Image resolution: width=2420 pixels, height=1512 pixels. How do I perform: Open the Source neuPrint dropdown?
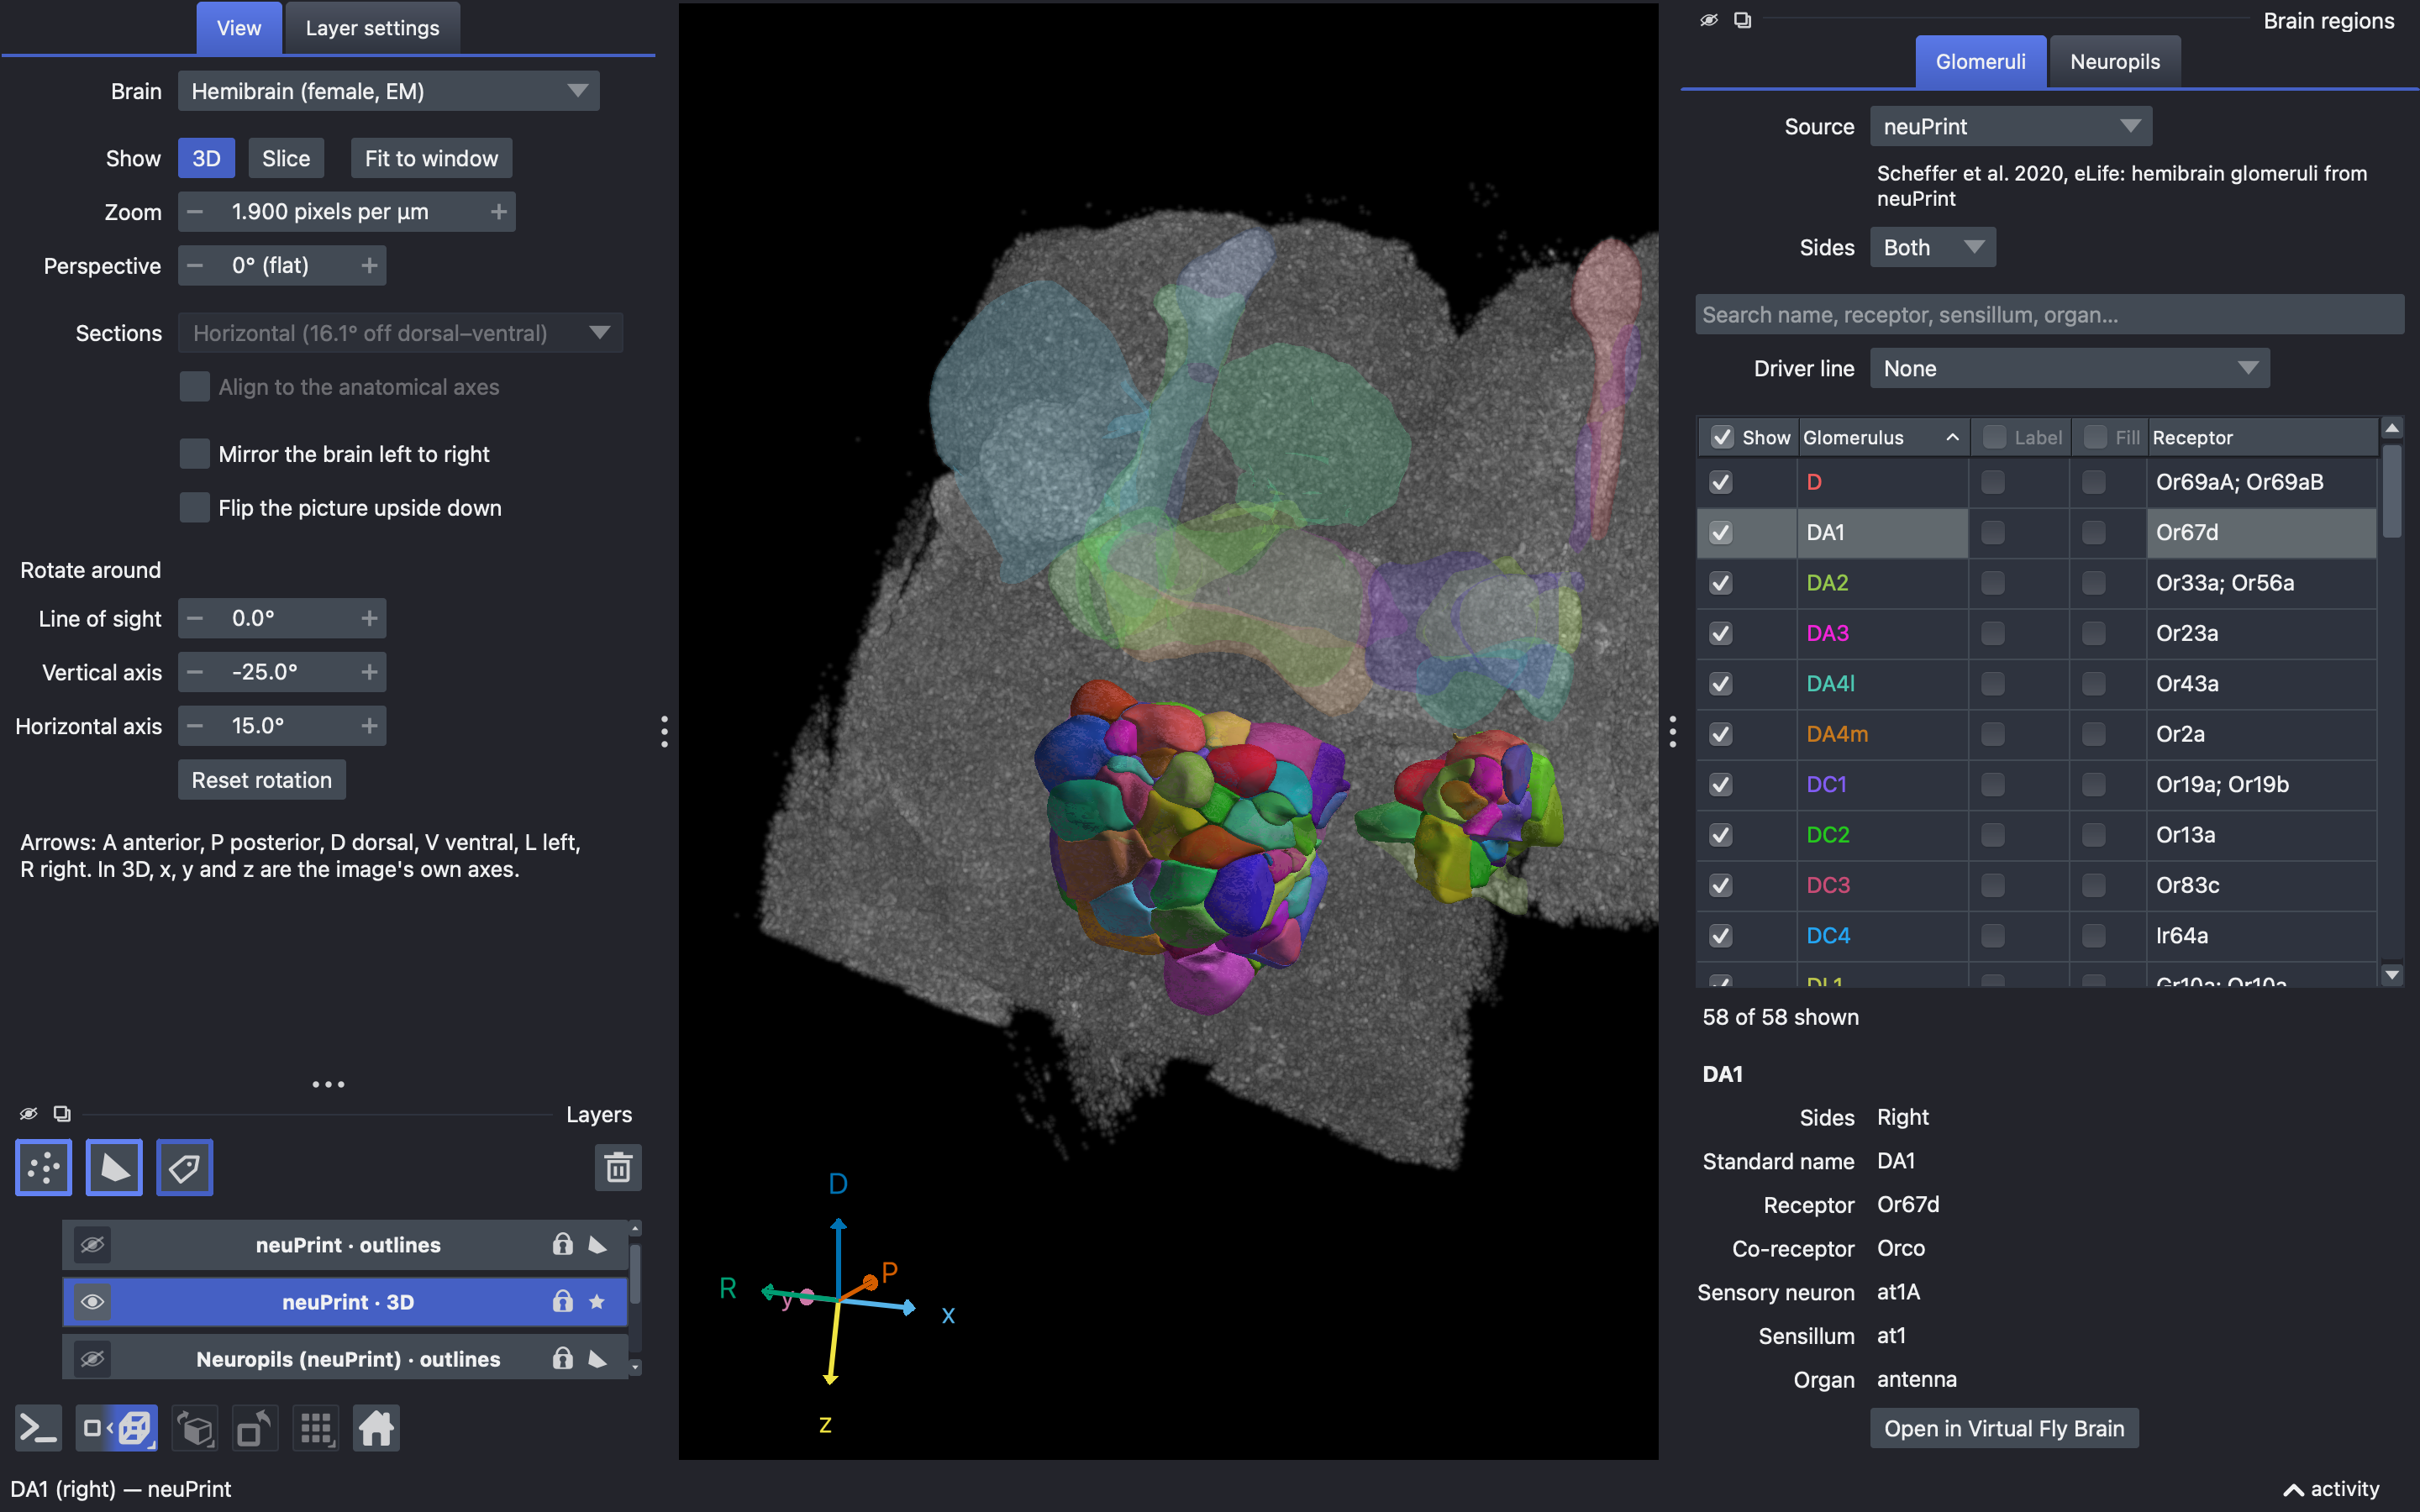point(2010,126)
